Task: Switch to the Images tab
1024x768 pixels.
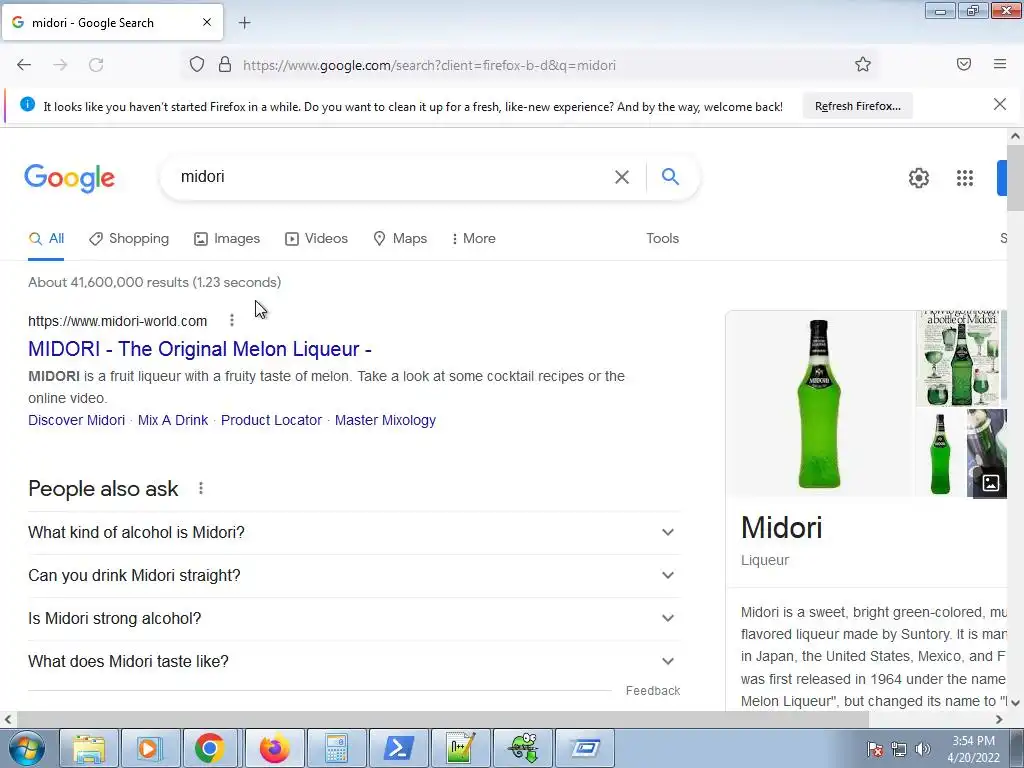Action: 227,239
